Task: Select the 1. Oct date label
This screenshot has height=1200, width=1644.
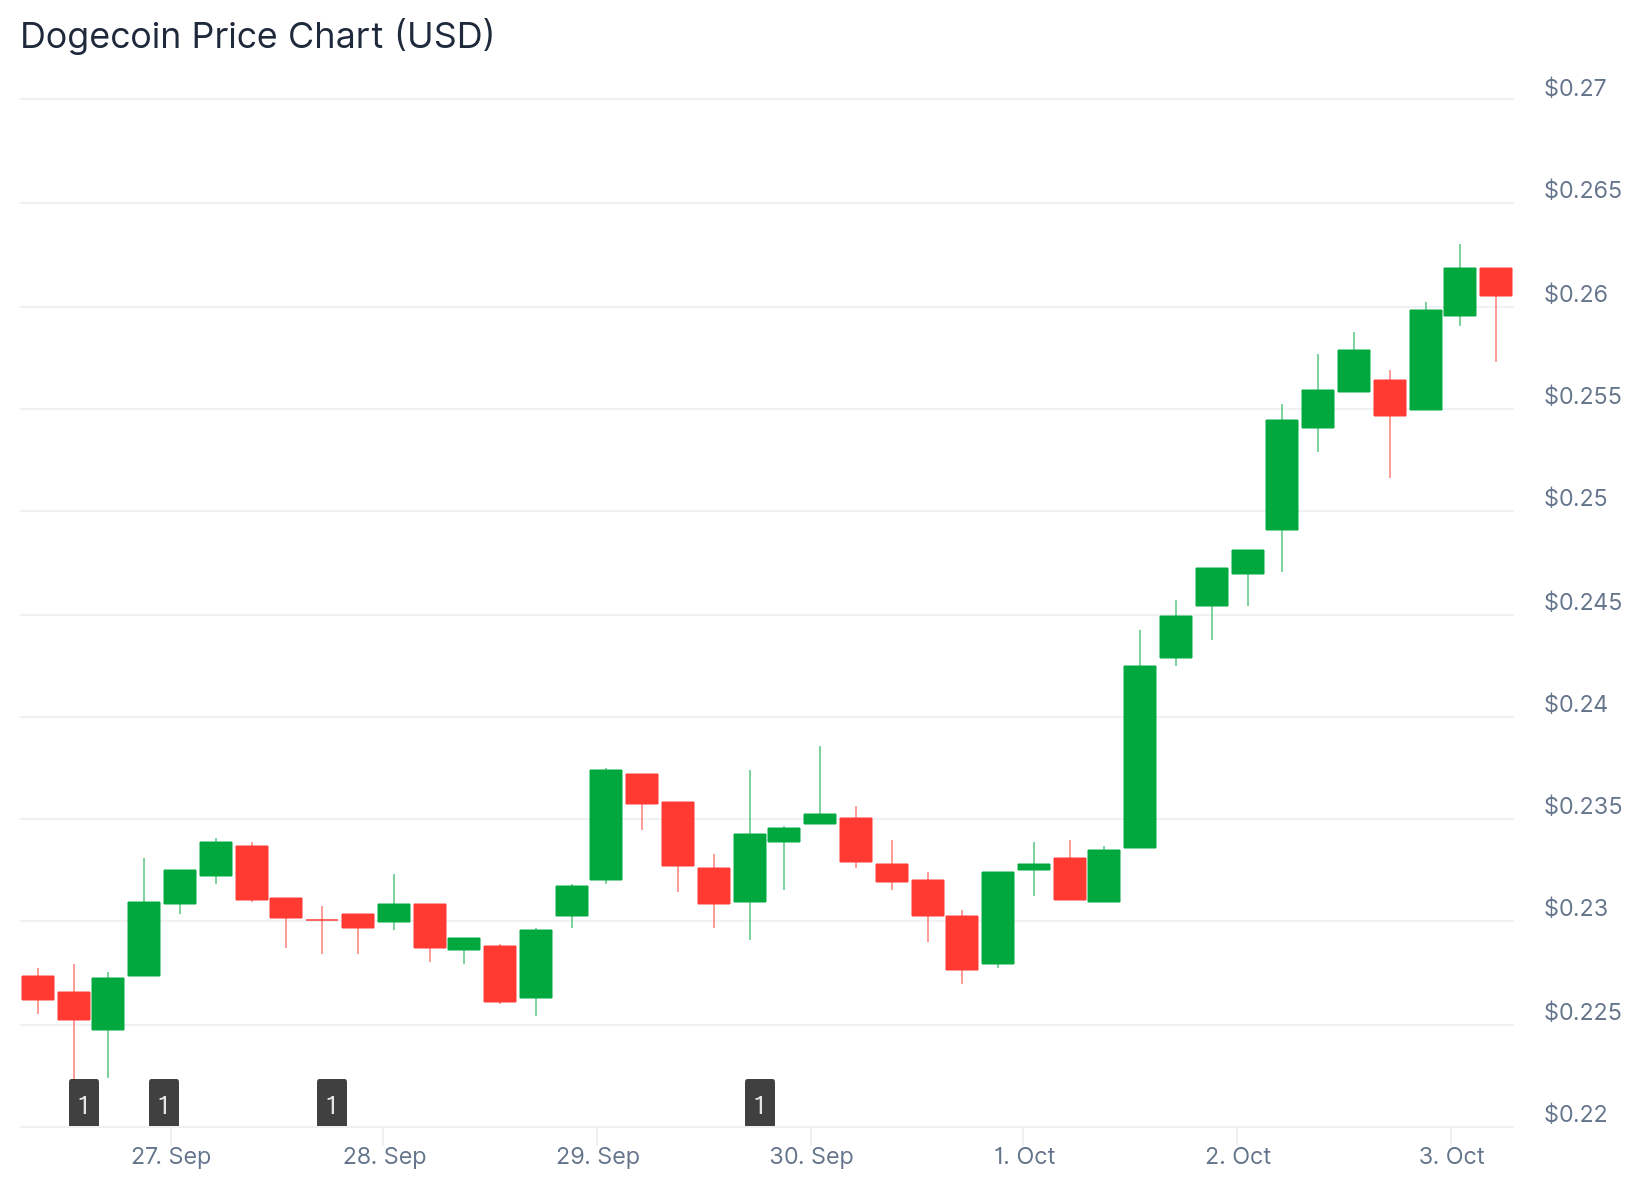Action: 1024,1156
